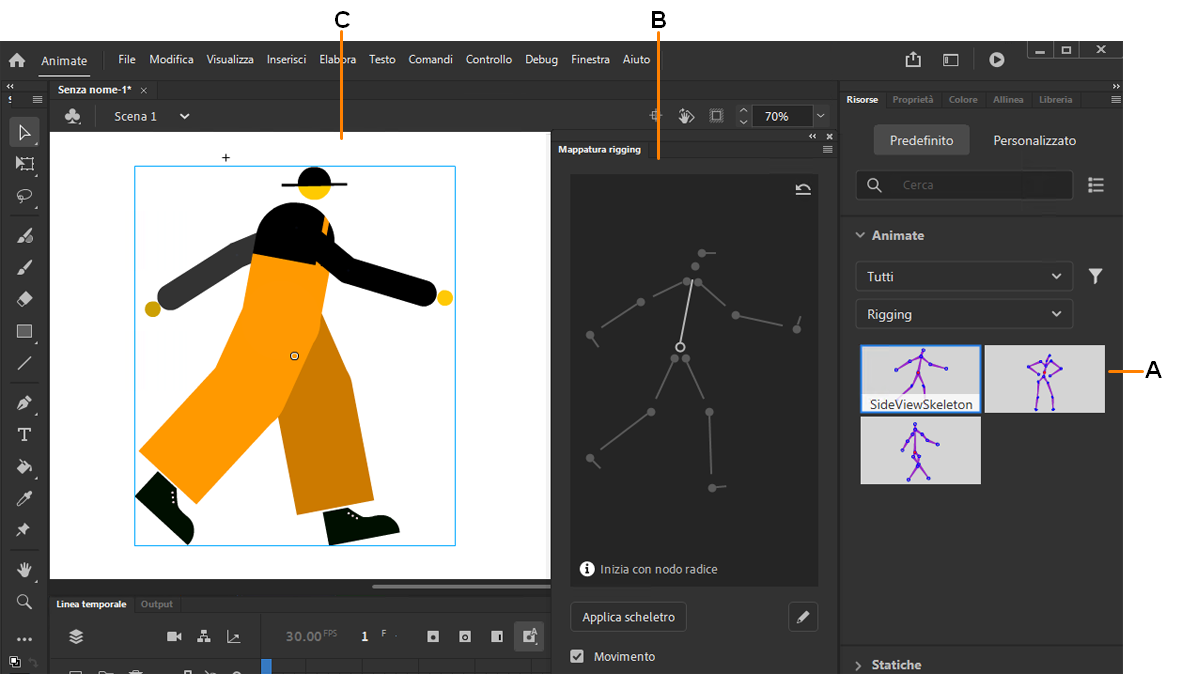Enable the Movimento checkbox

pos(577,656)
